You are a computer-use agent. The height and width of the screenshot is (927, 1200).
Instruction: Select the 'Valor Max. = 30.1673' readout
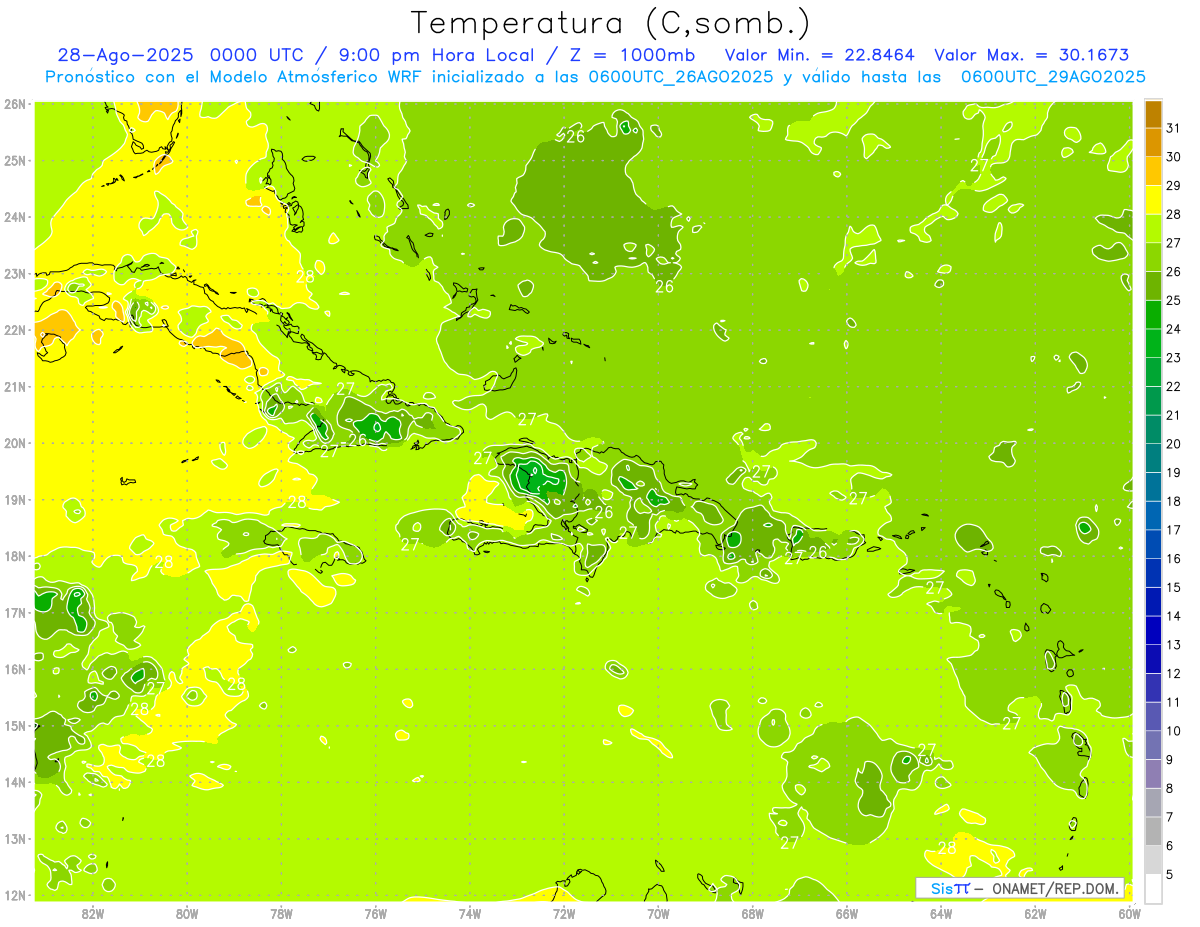[x=1031, y=55]
